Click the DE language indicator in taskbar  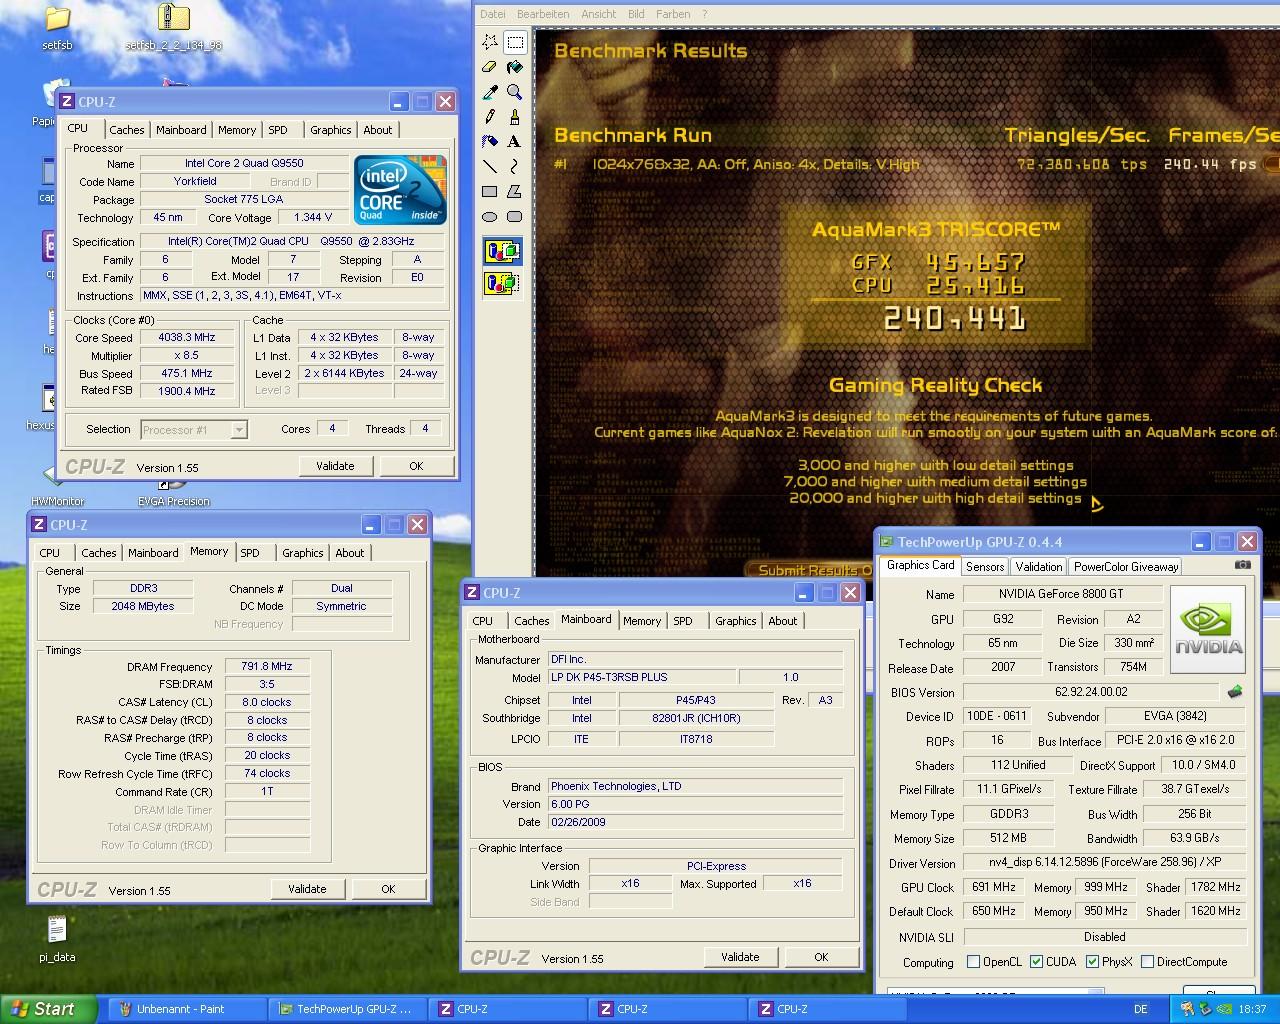1141,1009
